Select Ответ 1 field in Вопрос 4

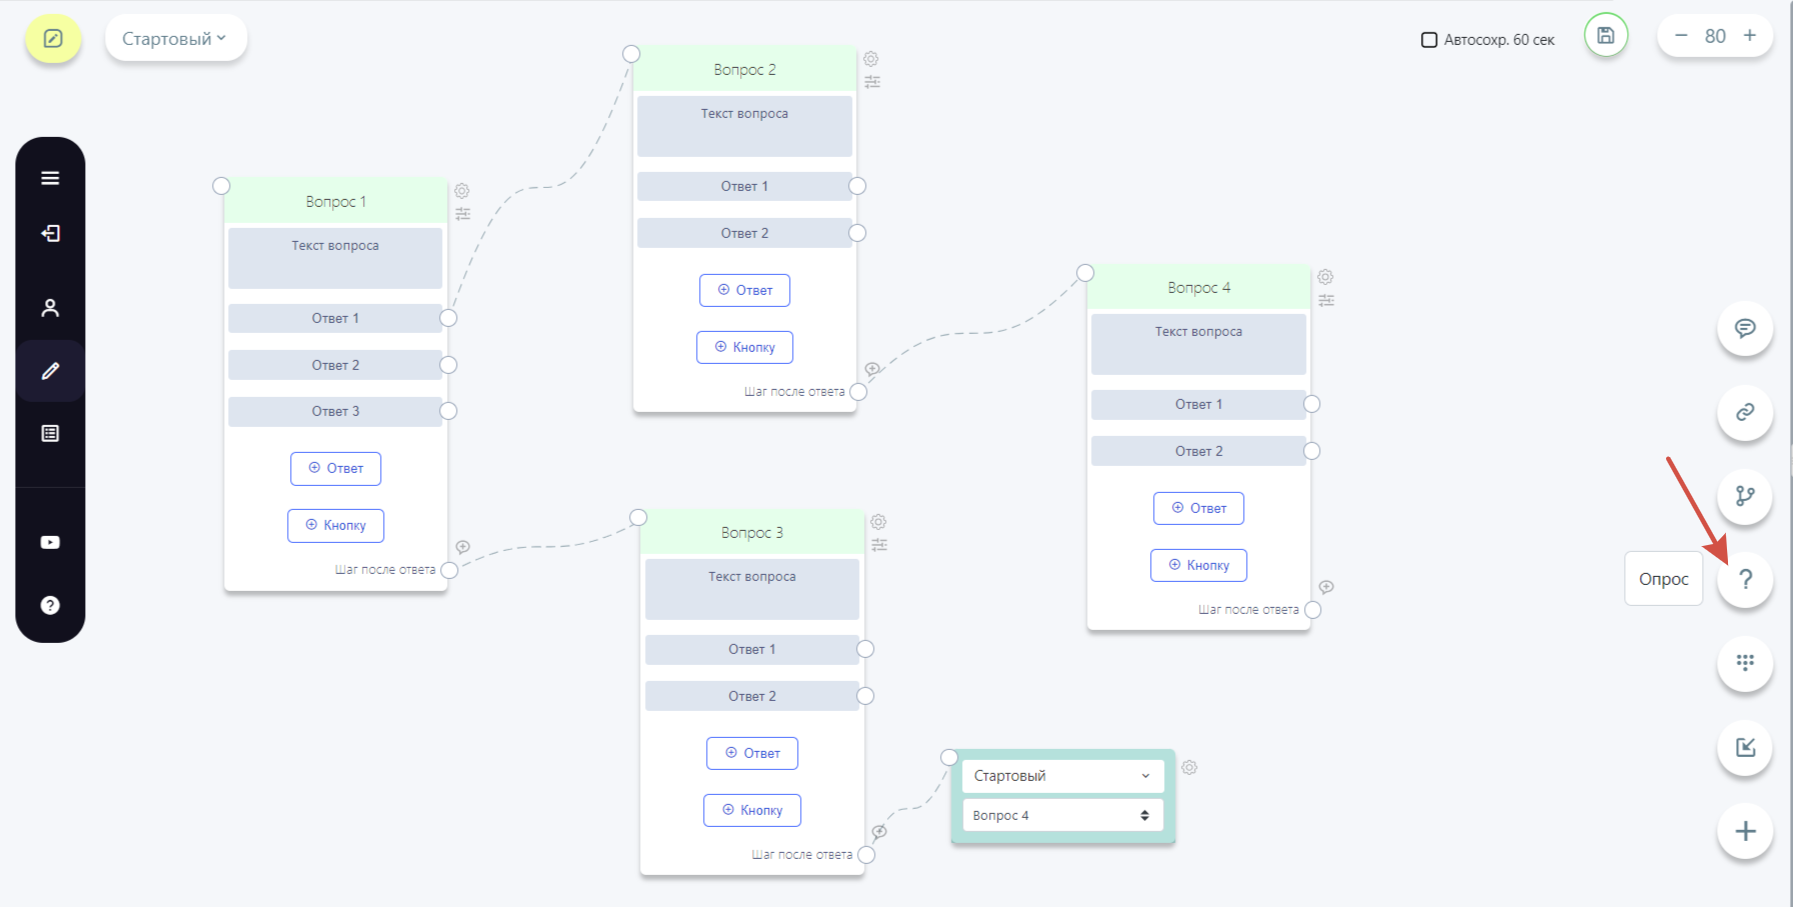click(1199, 405)
